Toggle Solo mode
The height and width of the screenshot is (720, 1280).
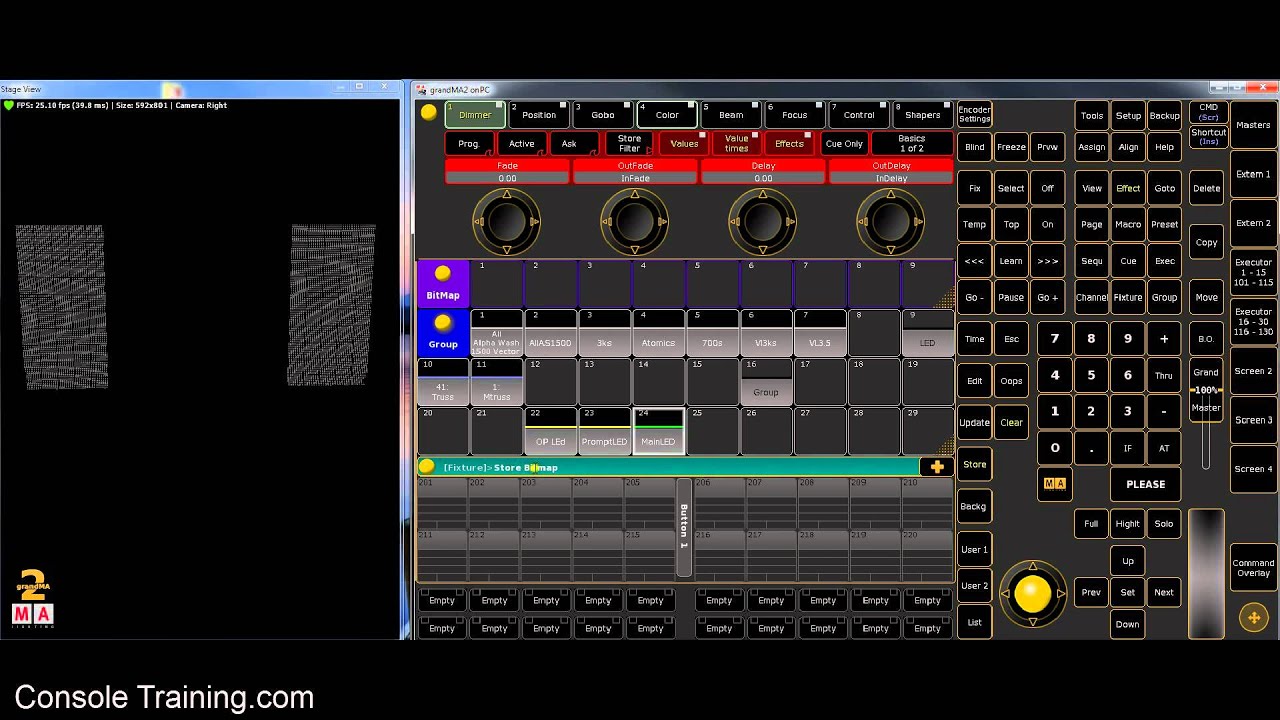click(x=1164, y=524)
